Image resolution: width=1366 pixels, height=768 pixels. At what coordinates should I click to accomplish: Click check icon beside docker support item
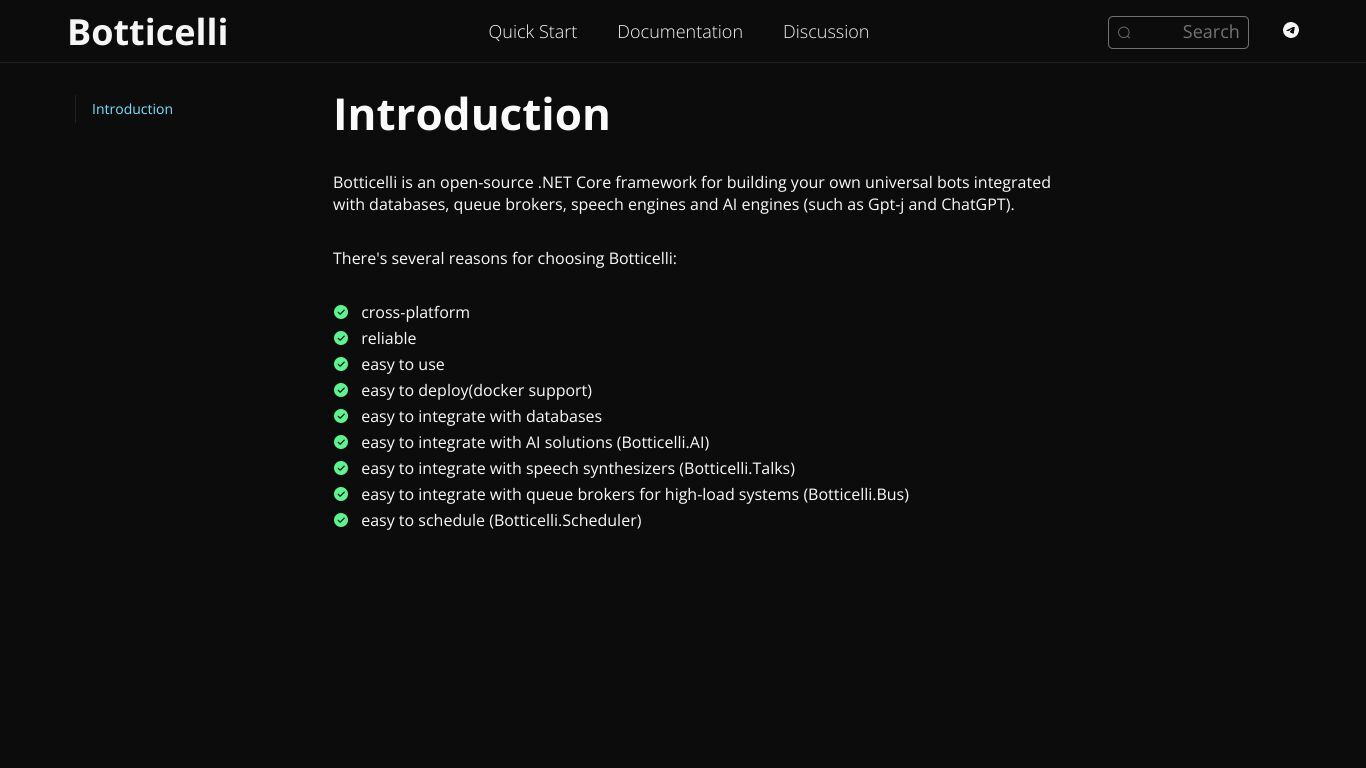341,390
